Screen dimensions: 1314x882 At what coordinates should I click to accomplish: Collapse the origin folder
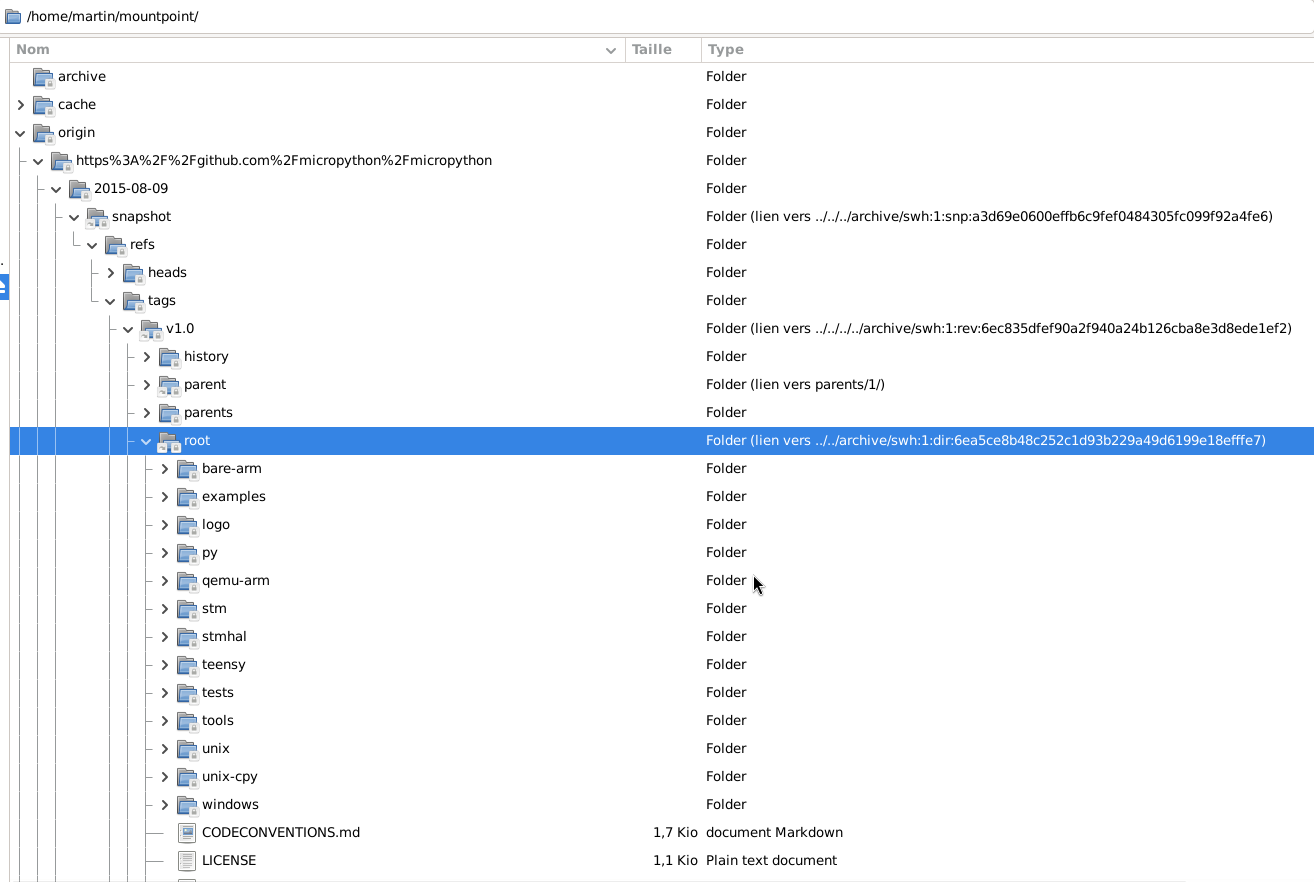click(x=20, y=133)
